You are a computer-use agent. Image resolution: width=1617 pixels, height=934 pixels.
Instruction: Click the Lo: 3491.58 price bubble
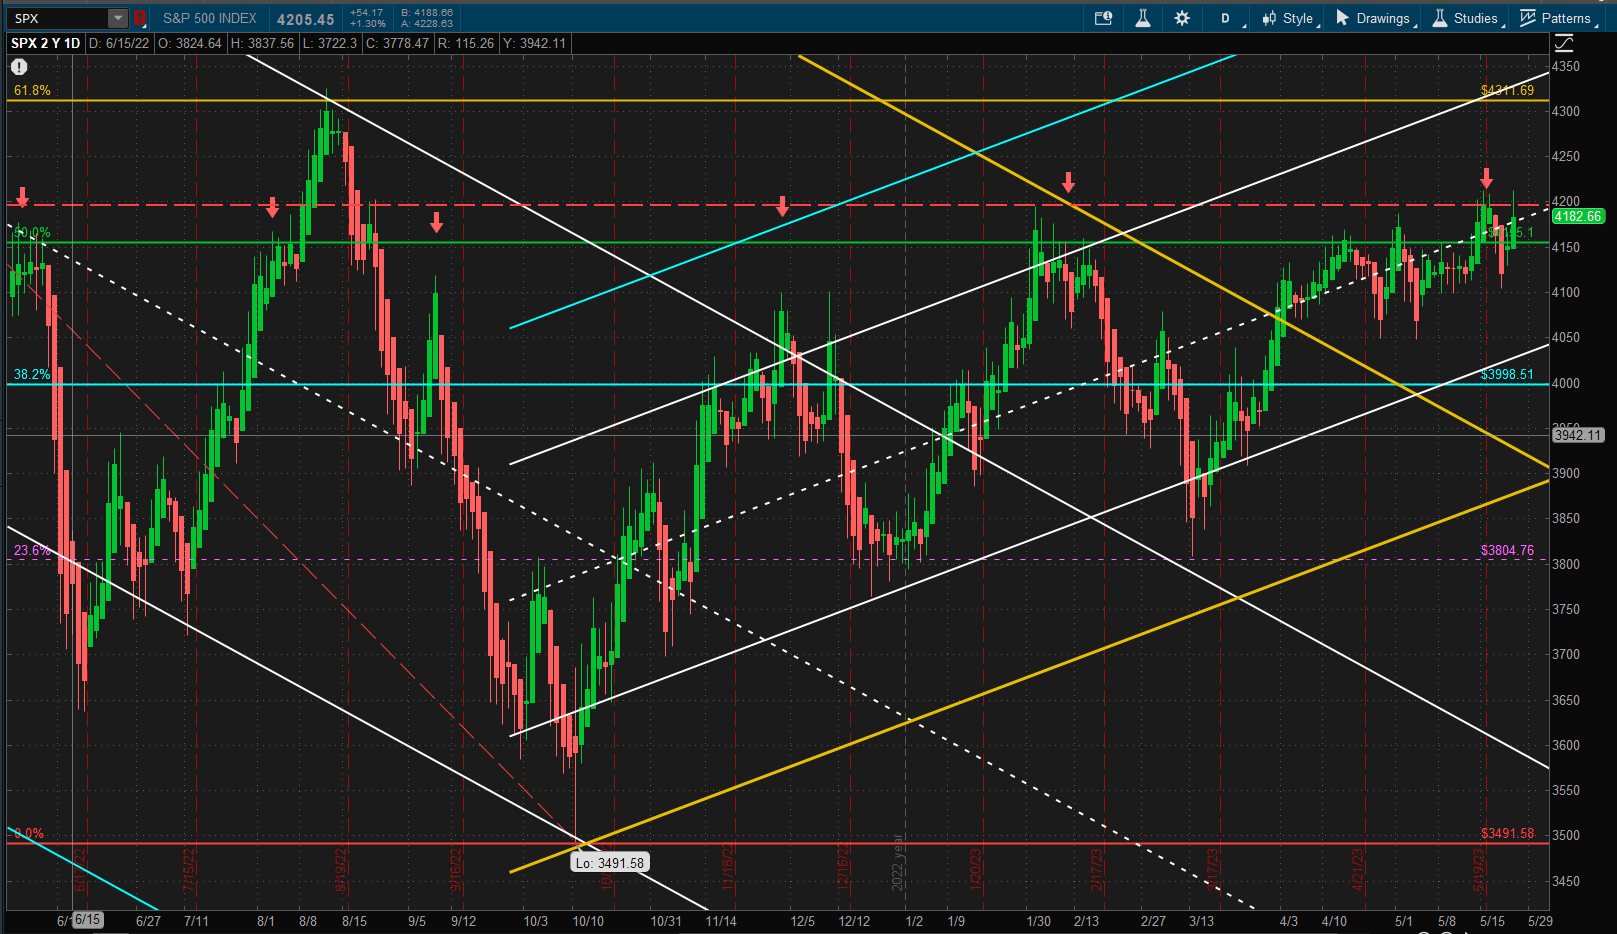610,862
